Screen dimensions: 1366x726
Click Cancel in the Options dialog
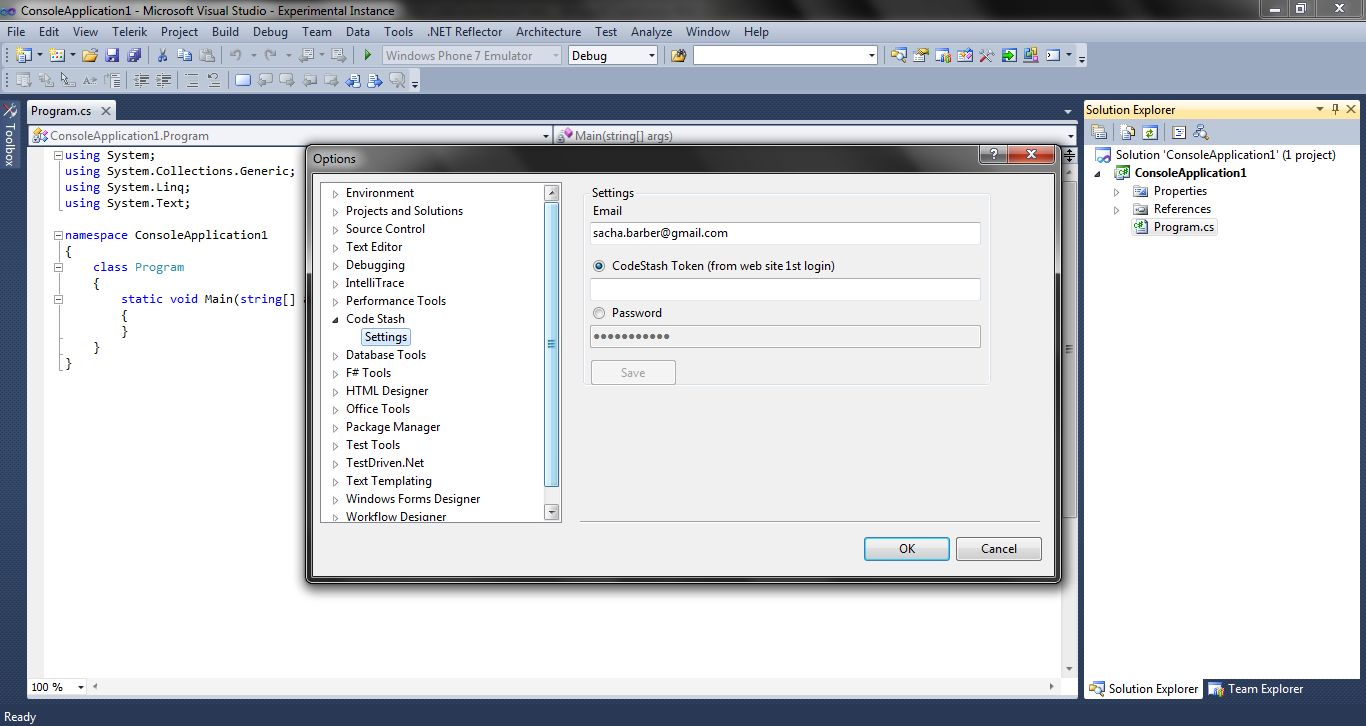(999, 549)
